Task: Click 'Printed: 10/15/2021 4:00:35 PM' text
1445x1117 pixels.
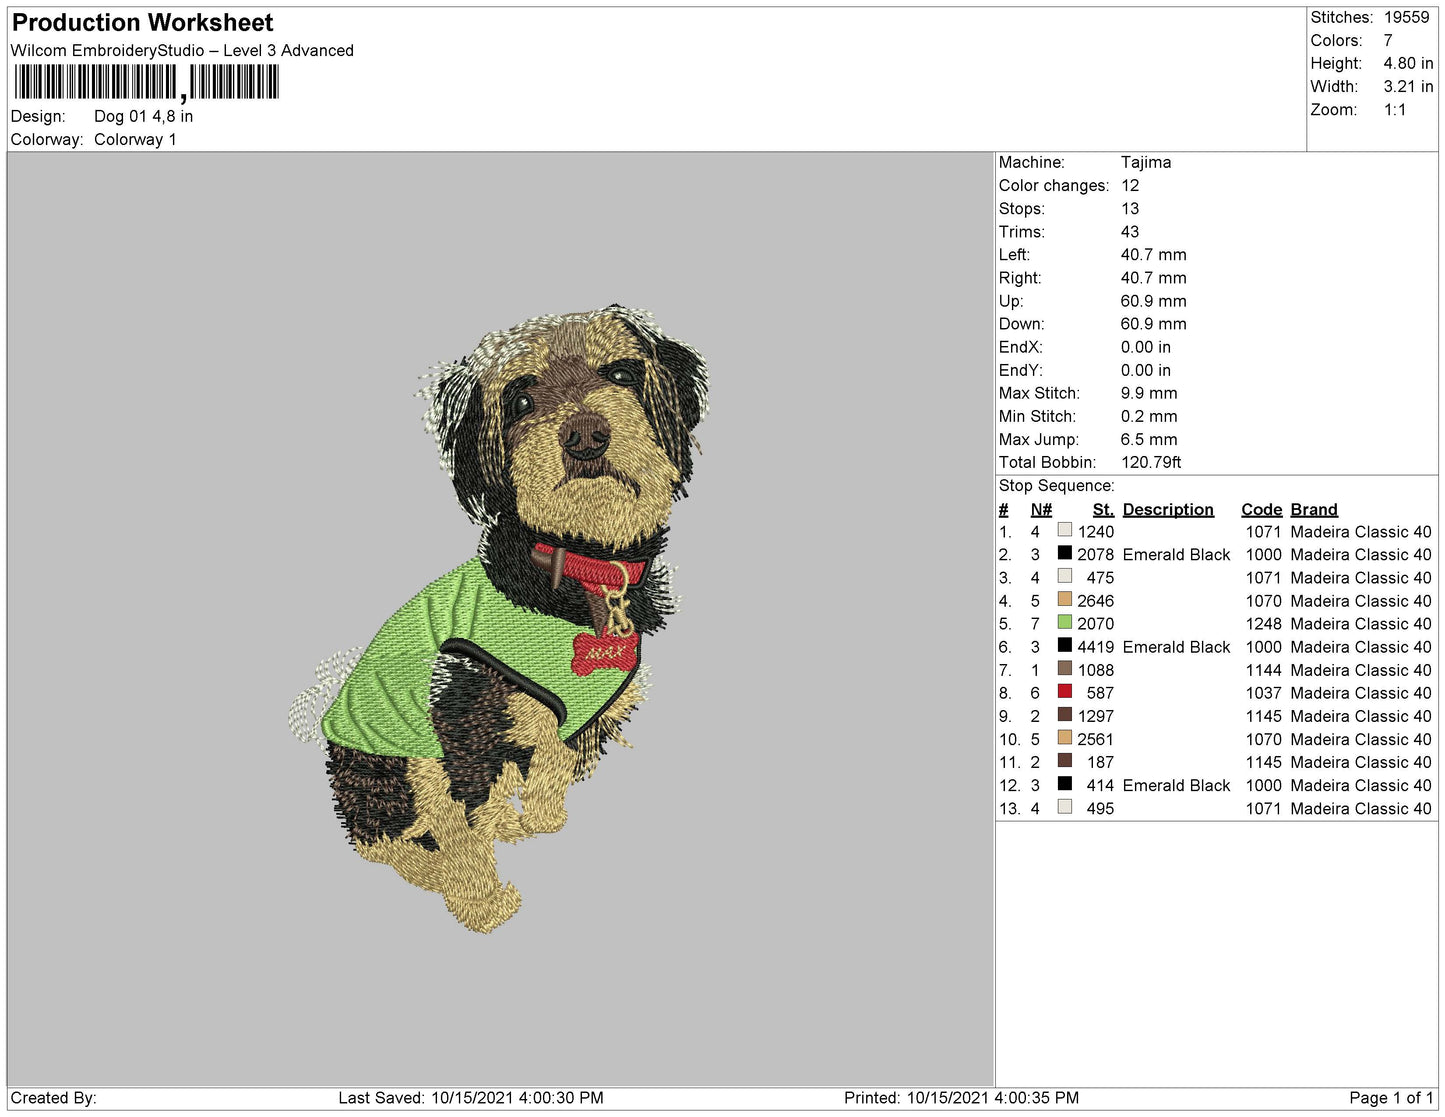Action: tap(961, 1098)
